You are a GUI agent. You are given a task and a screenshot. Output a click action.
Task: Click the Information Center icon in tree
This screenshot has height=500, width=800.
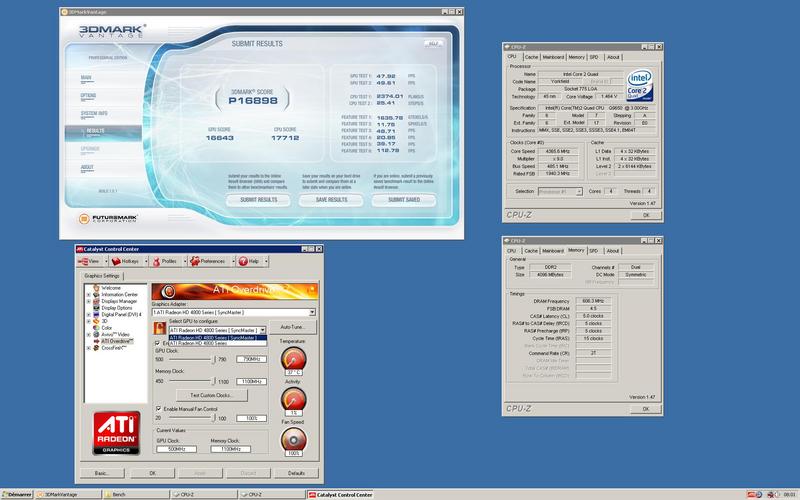click(96, 294)
